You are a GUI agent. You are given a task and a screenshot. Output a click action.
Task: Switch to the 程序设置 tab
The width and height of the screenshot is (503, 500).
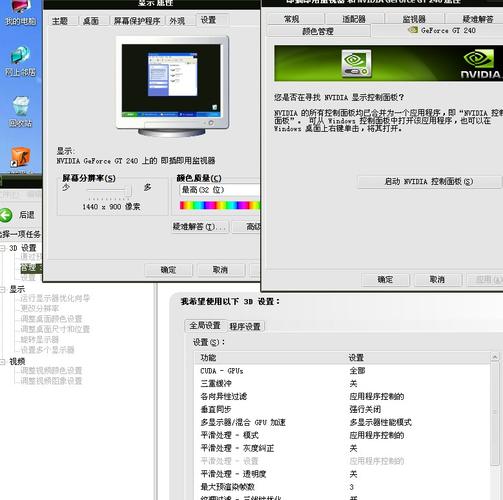[245, 327]
